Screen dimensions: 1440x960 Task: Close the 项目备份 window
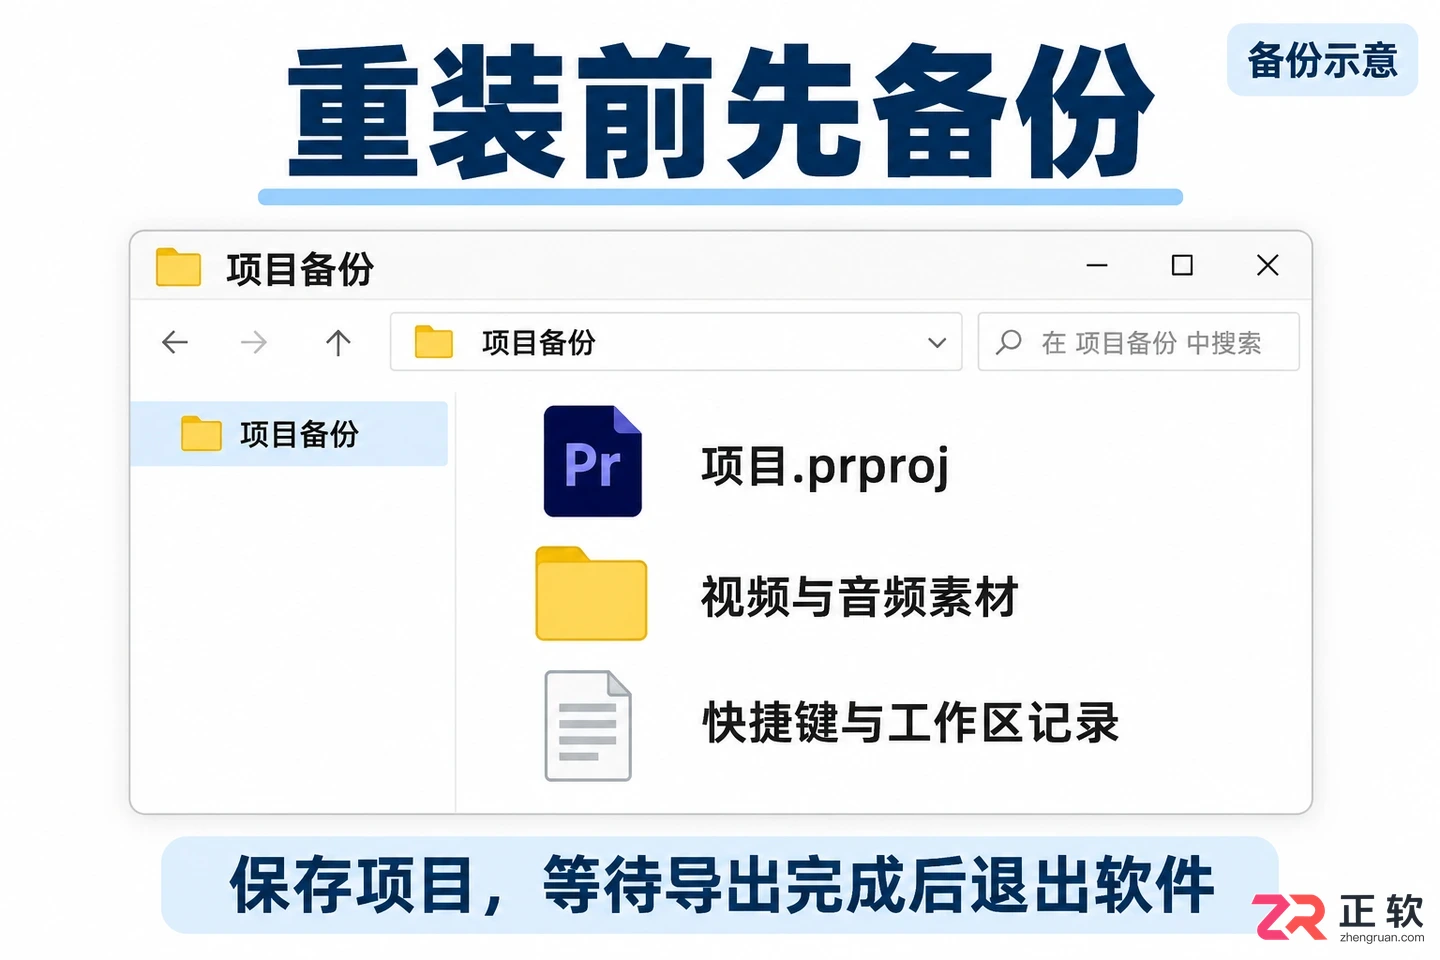pyautogui.click(x=1267, y=265)
